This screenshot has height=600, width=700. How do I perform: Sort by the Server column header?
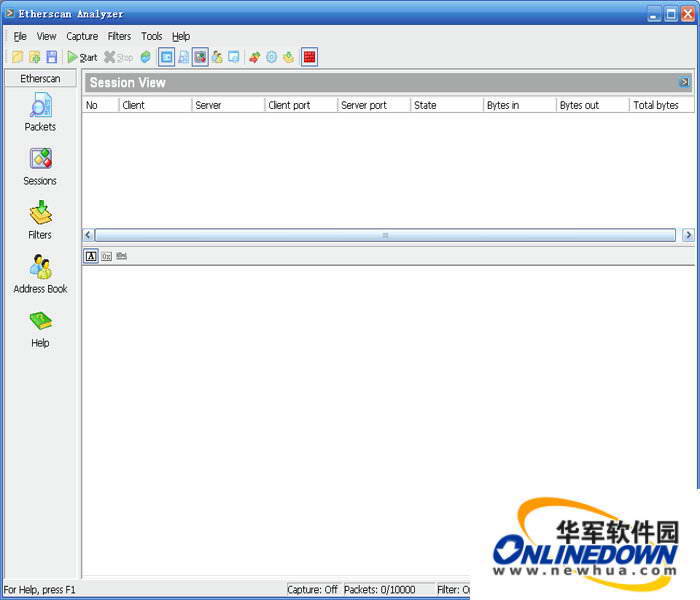coord(228,105)
